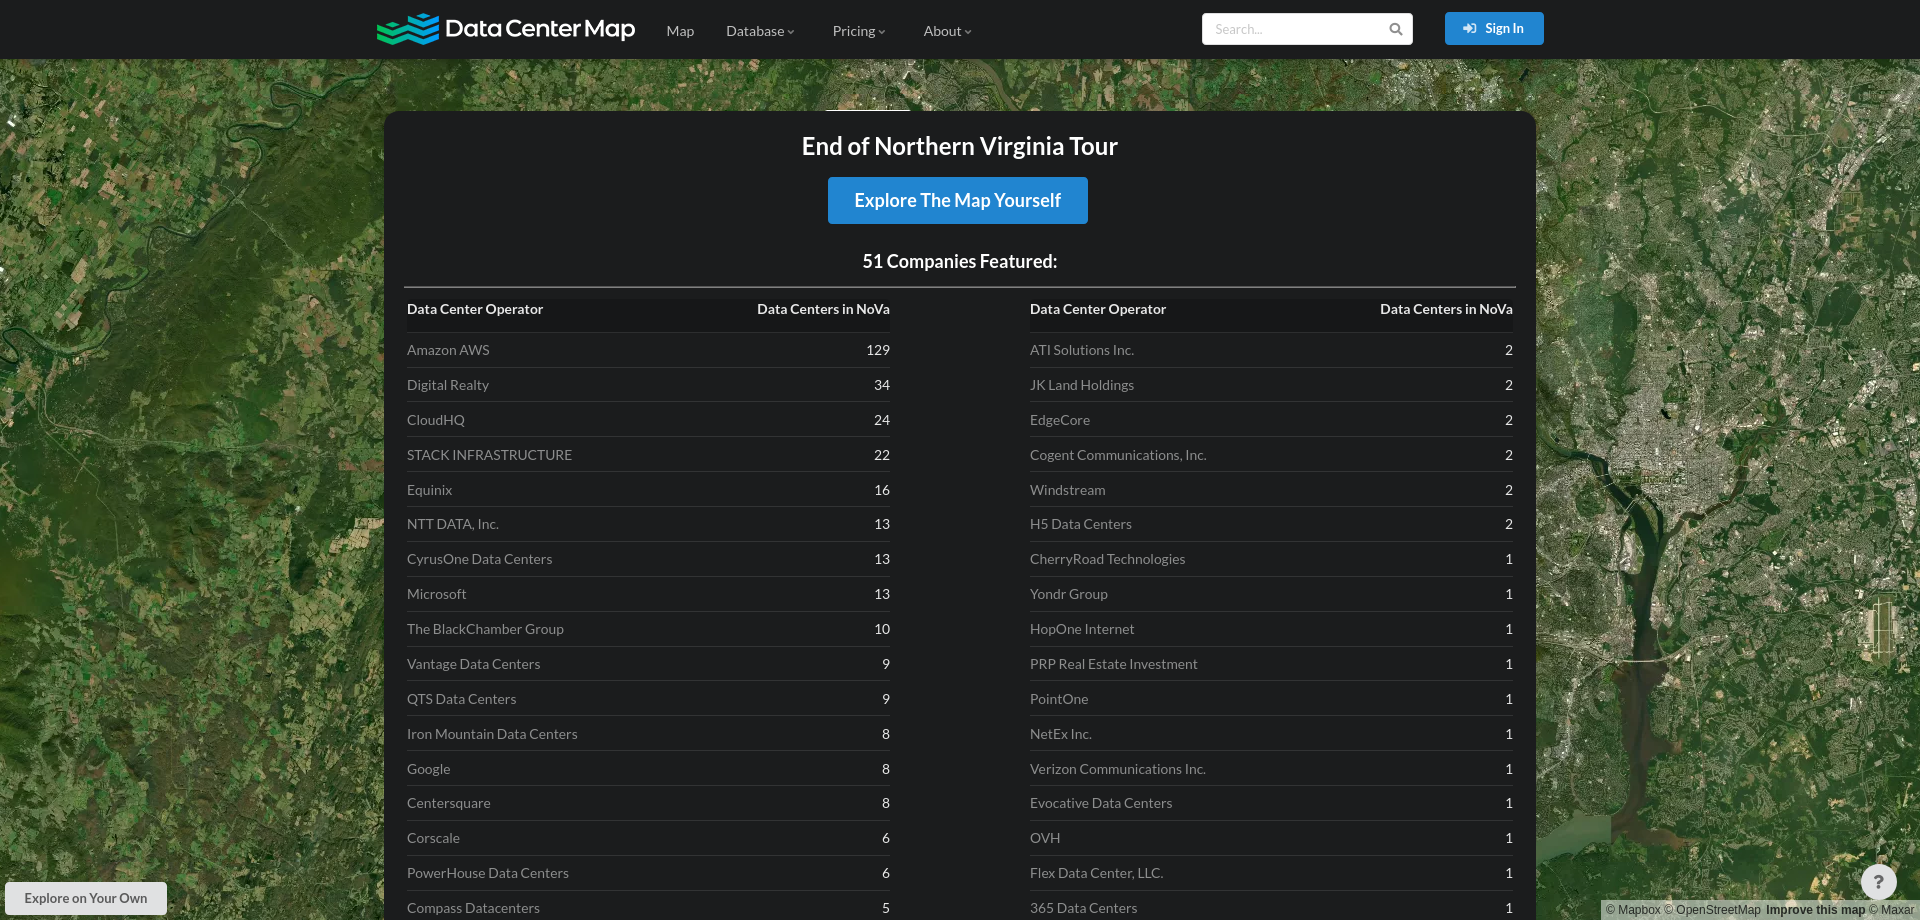Select Equinix in the operator list
The image size is (1920, 920).
tap(429, 490)
